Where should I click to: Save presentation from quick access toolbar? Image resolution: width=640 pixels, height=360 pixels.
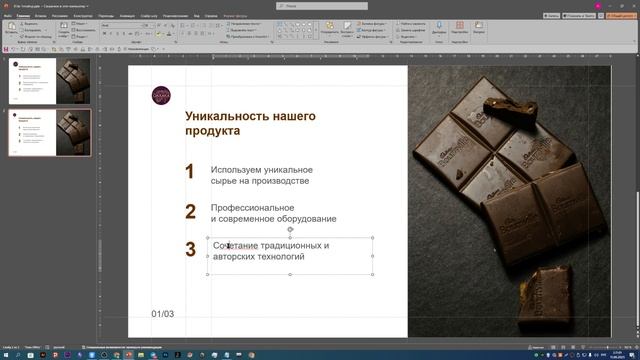(6, 49)
